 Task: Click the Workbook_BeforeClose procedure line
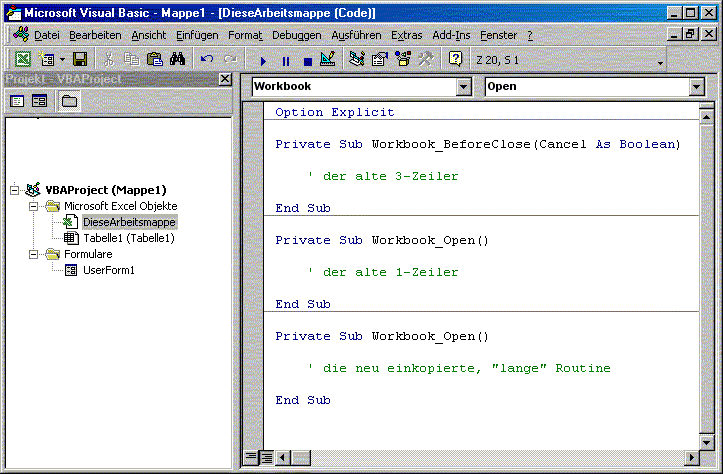pyautogui.click(x=478, y=144)
